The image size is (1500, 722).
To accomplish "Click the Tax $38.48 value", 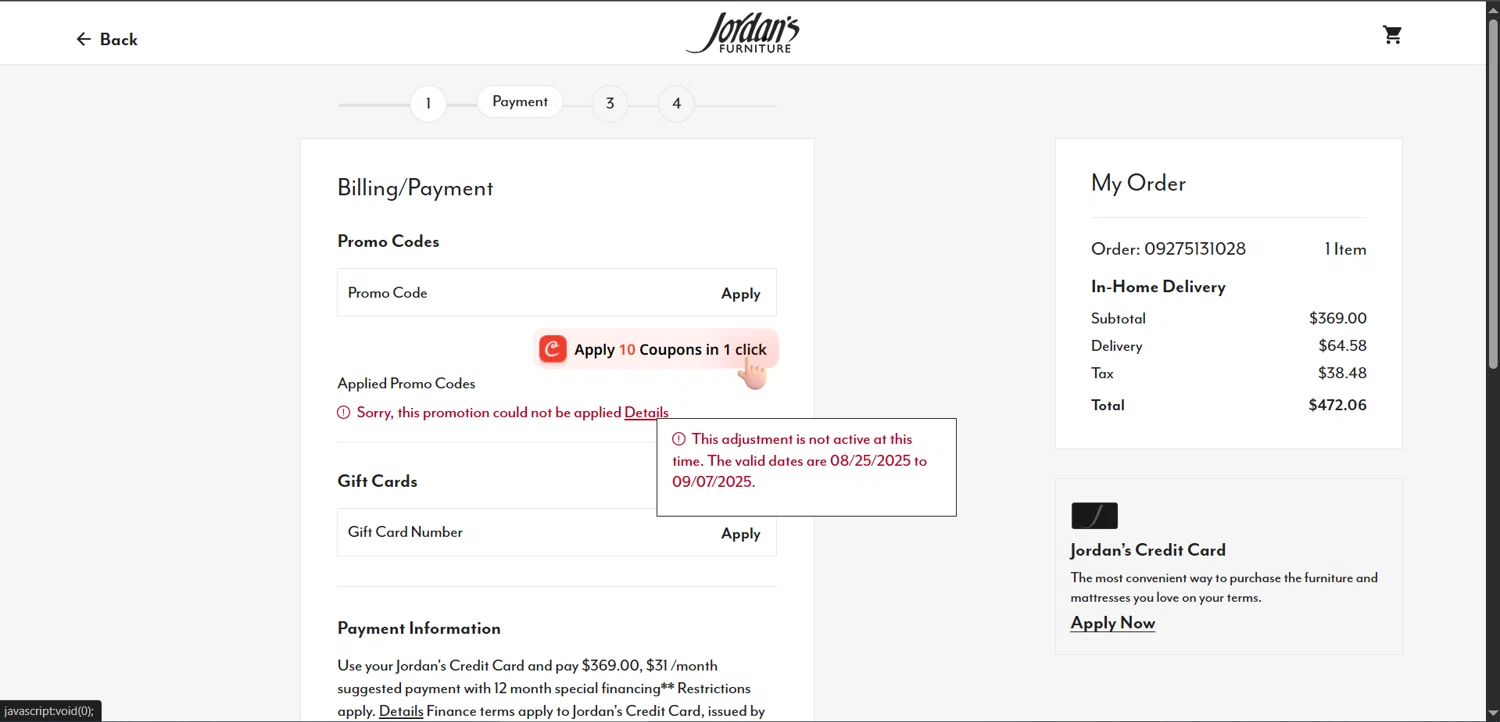I will click(1342, 373).
